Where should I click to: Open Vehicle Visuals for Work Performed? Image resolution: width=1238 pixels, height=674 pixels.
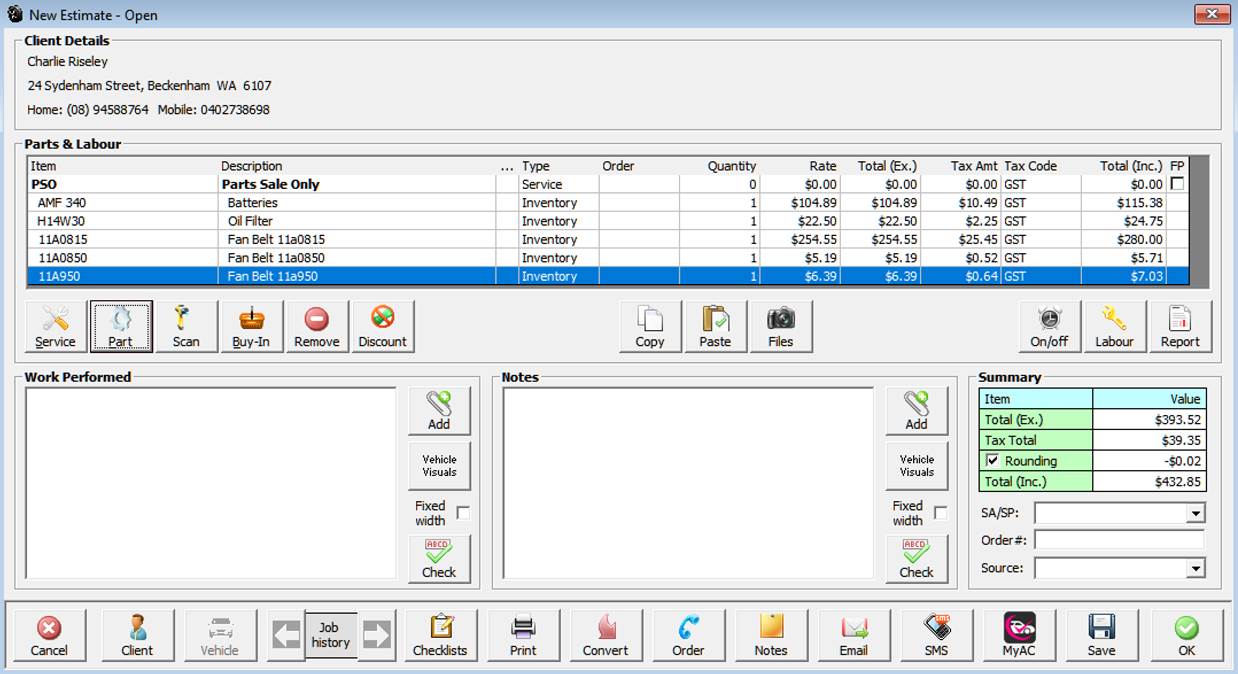[439, 466]
